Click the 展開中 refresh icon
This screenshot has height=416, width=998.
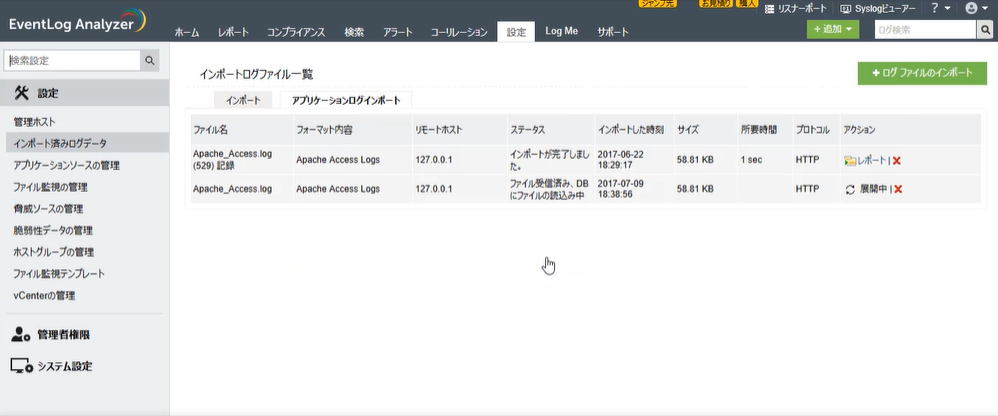click(x=850, y=189)
